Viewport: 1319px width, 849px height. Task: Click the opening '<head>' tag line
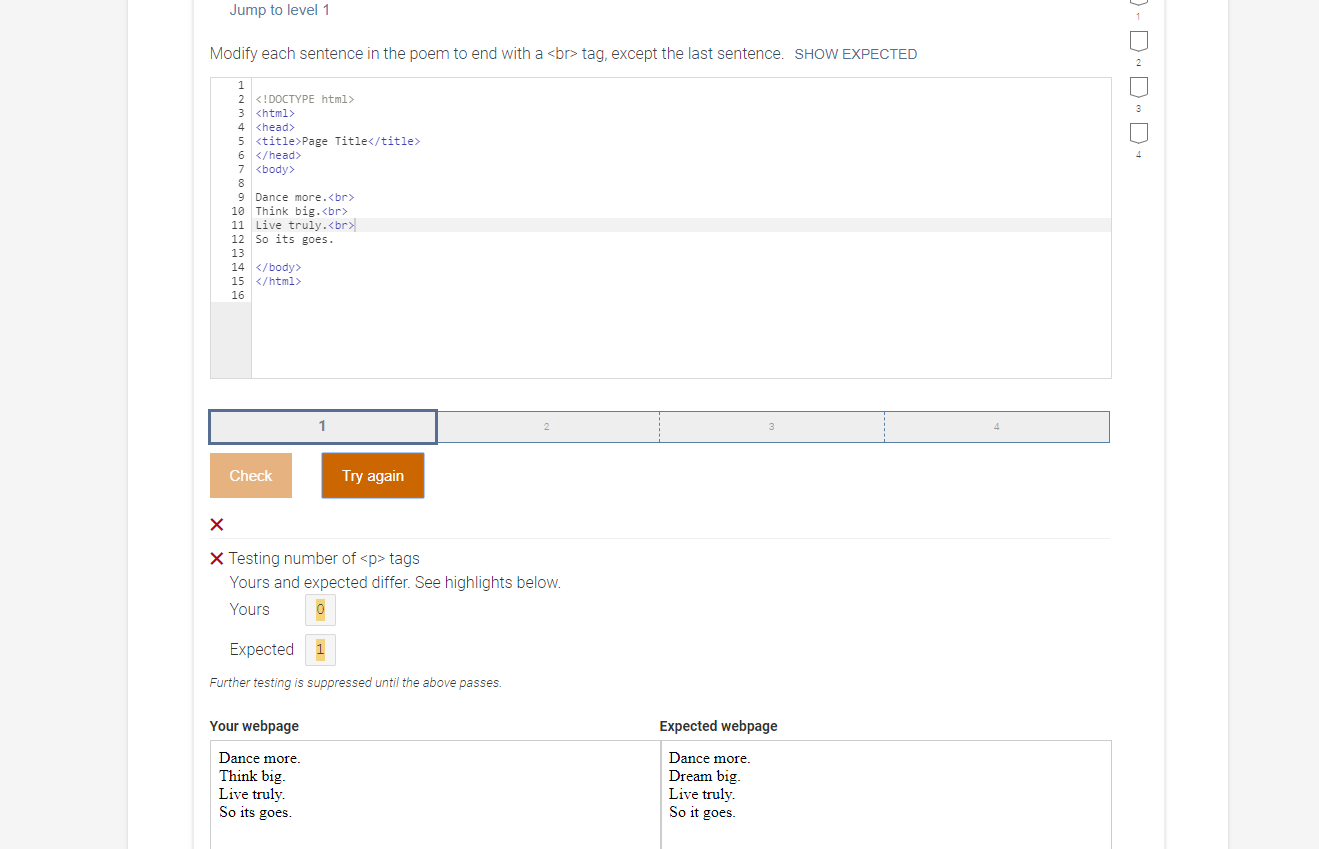[x=275, y=127]
